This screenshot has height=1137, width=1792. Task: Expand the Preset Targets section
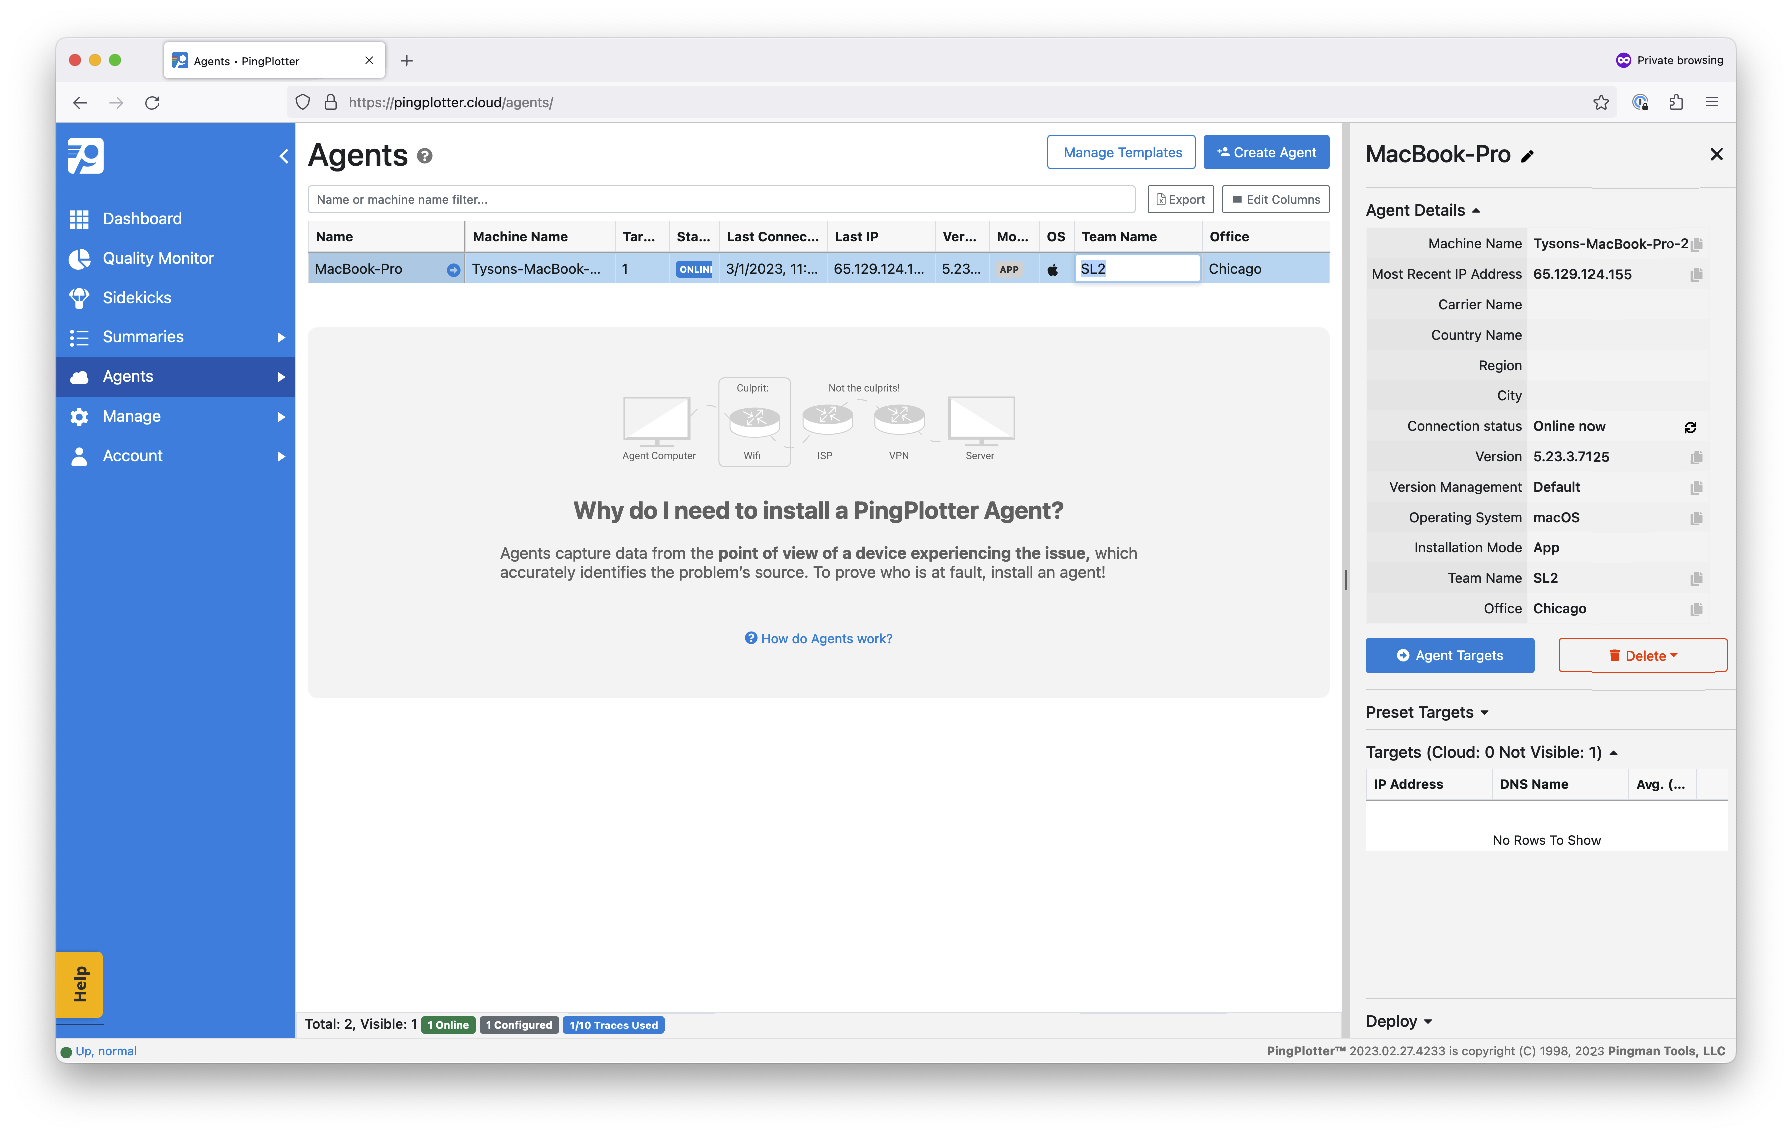pyautogui.click(x=1427, y=712)
